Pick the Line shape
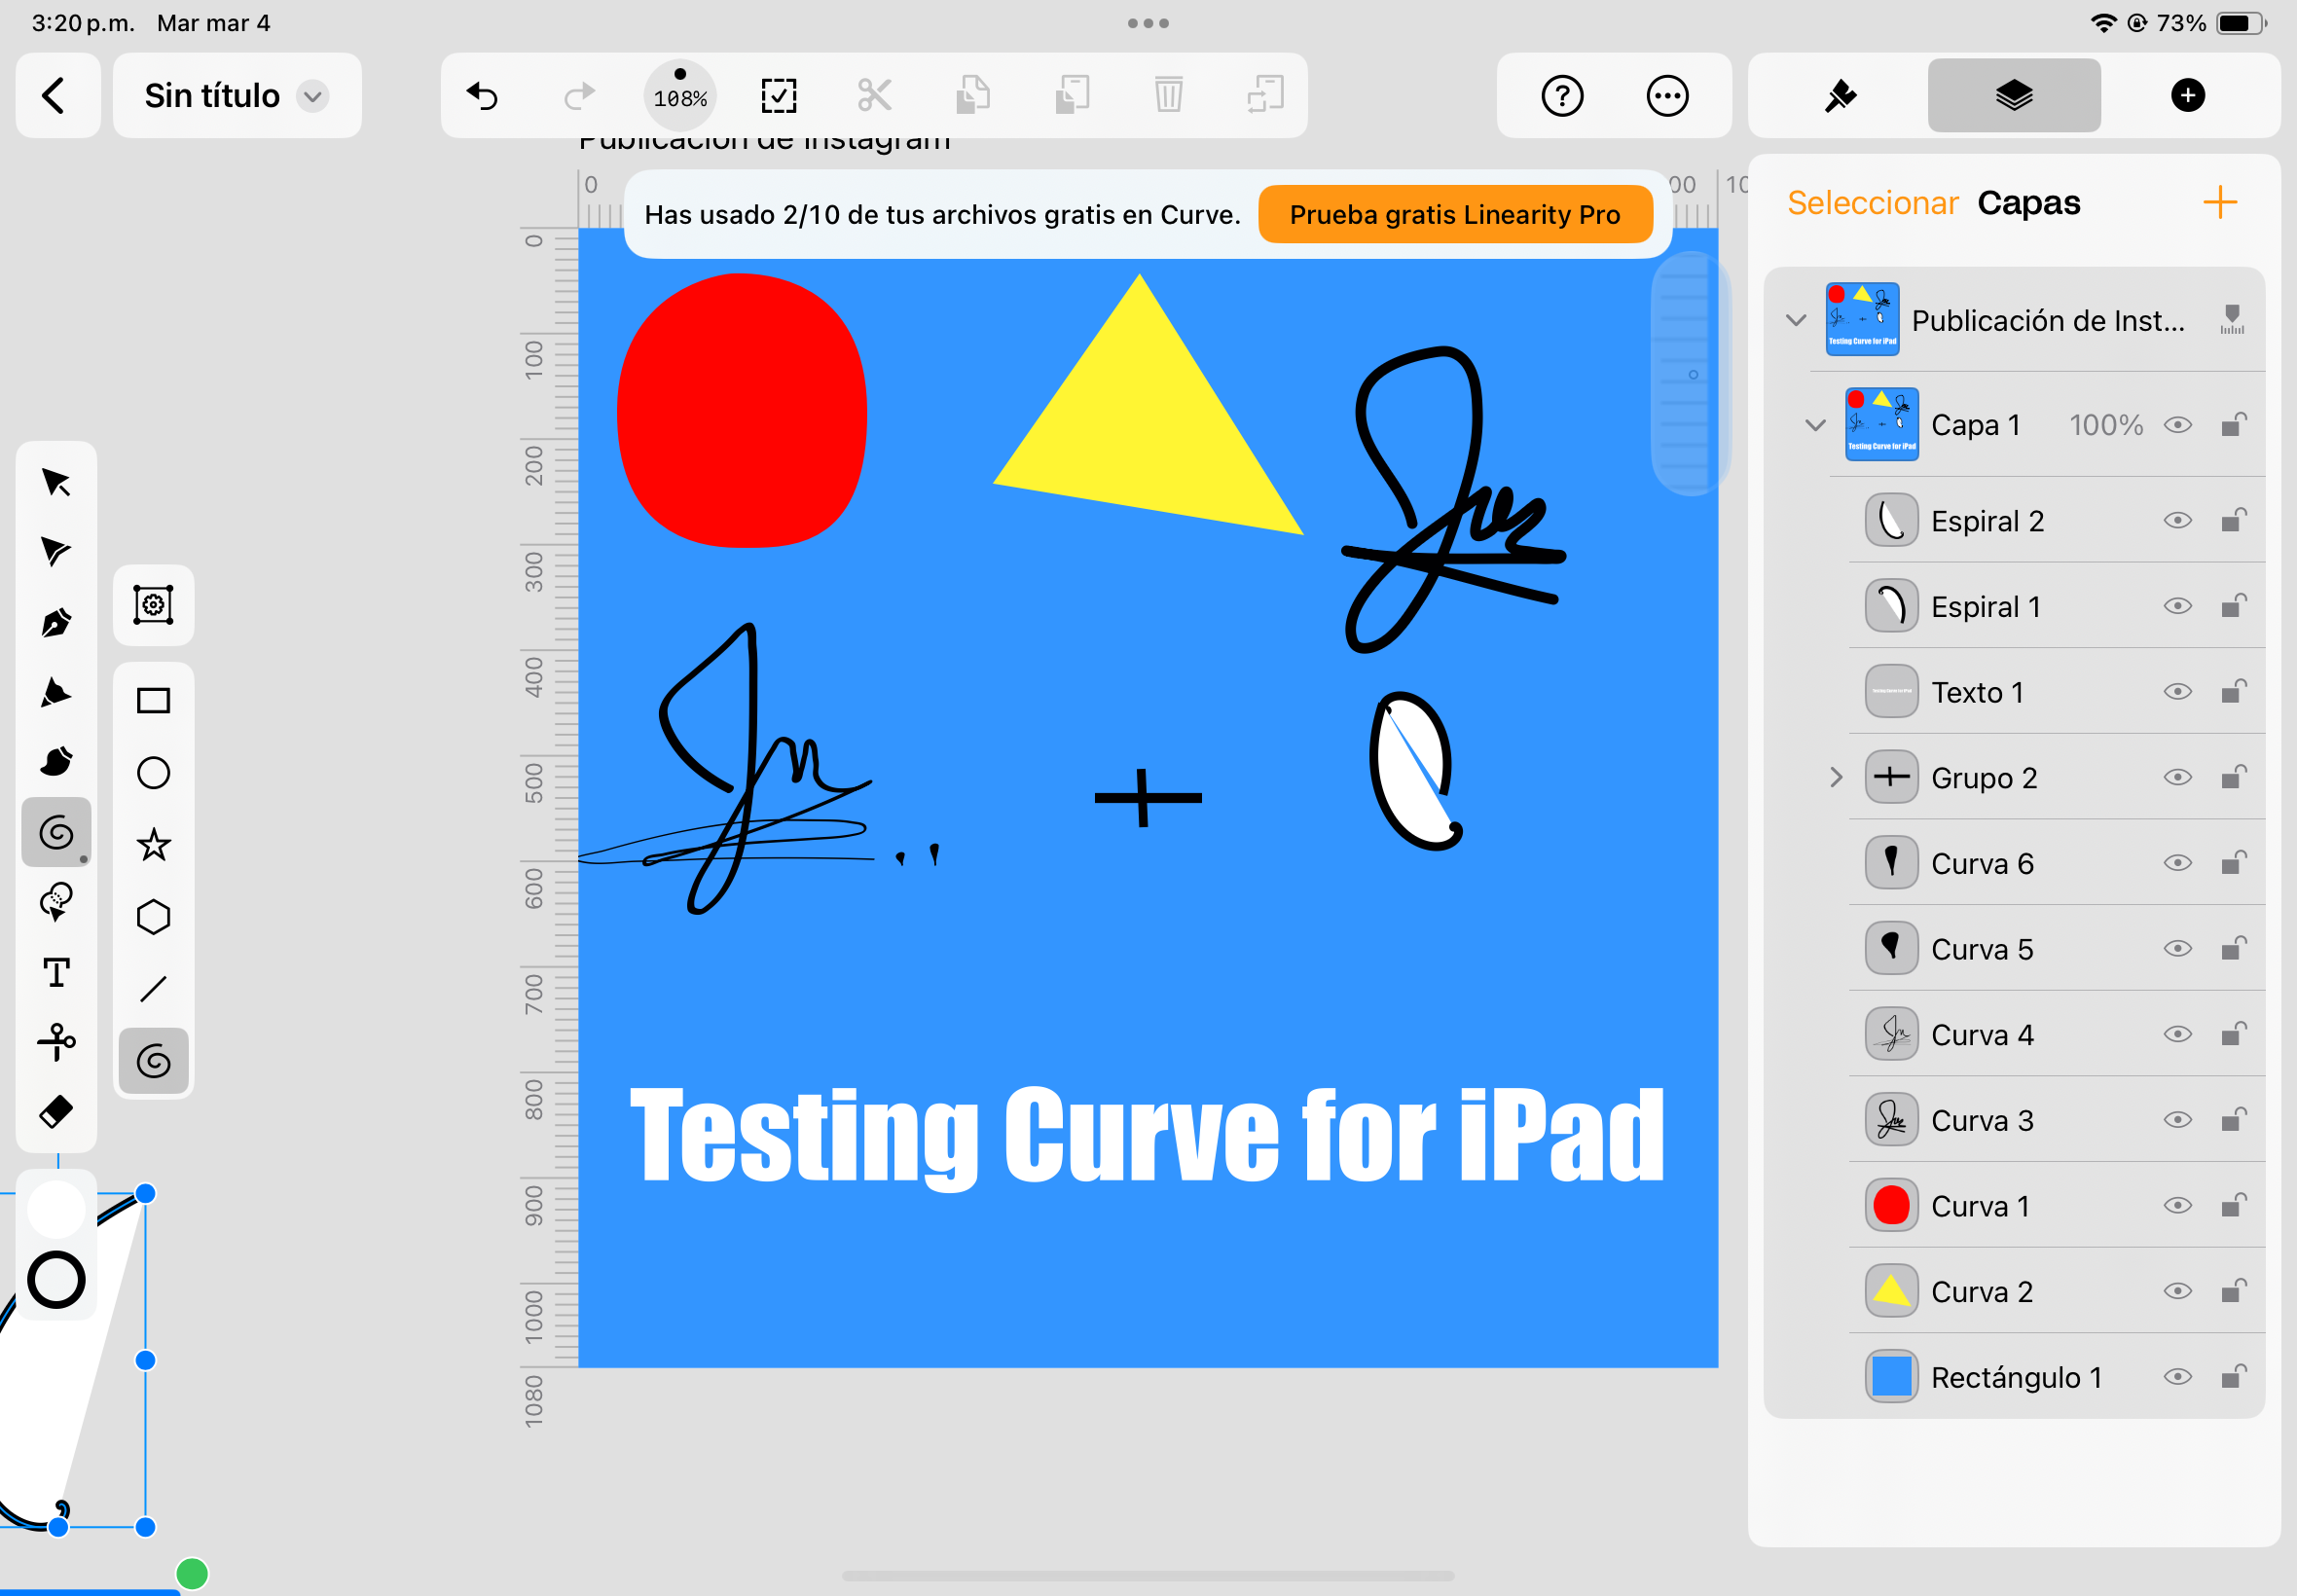 click(x=153, y=989)
